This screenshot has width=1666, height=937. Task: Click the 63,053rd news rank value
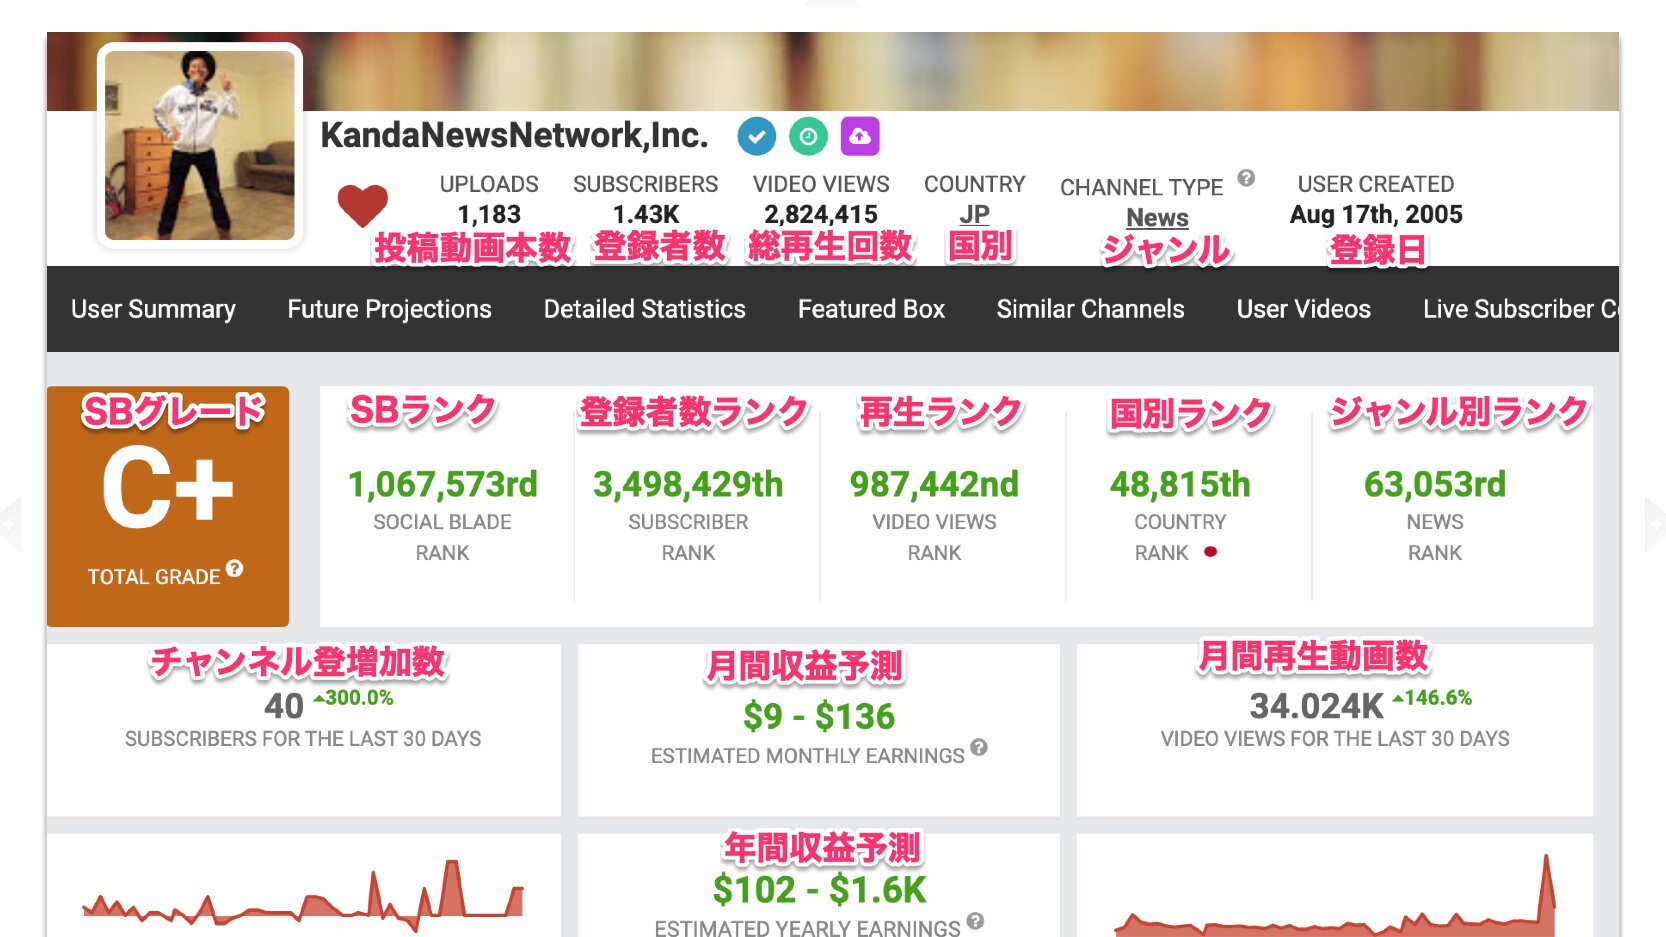click(1435, 484)
